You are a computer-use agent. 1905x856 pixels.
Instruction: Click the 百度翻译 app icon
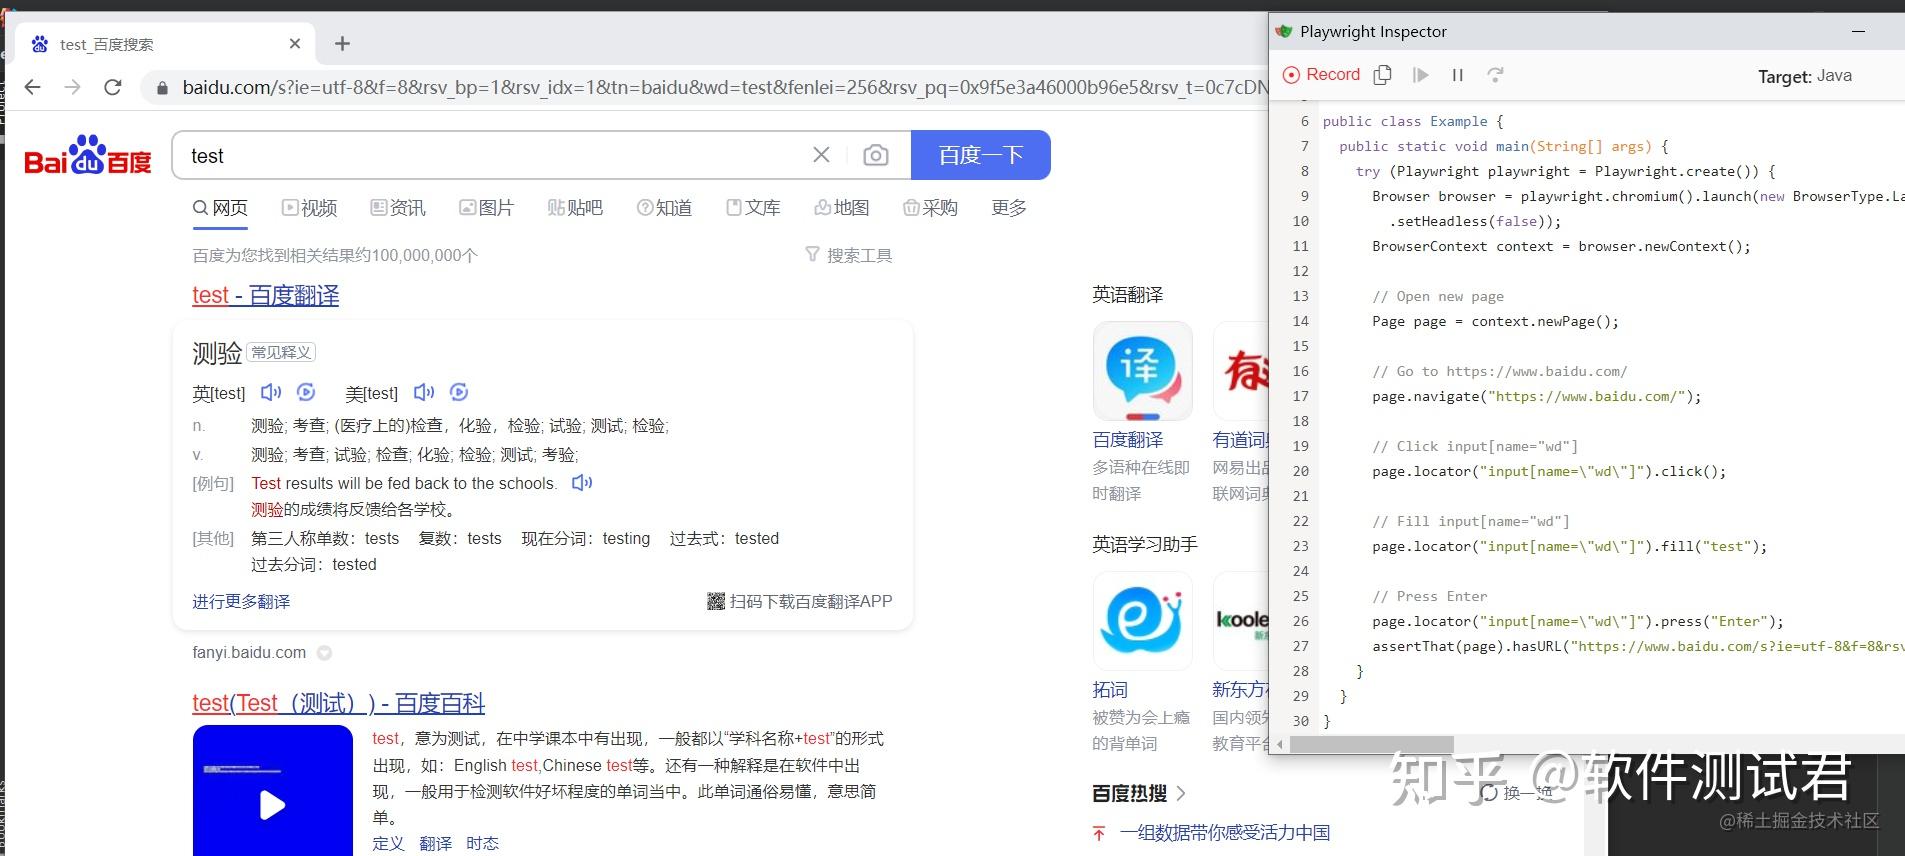tap(1142, 370)
